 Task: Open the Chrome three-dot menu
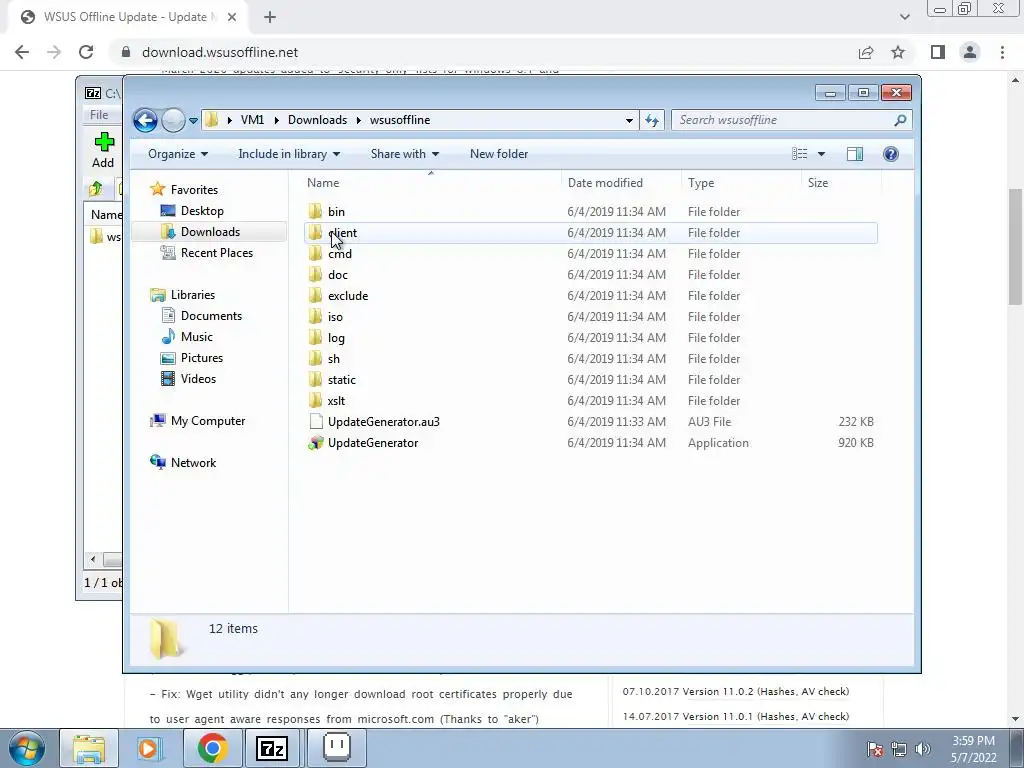[1002, 52]
